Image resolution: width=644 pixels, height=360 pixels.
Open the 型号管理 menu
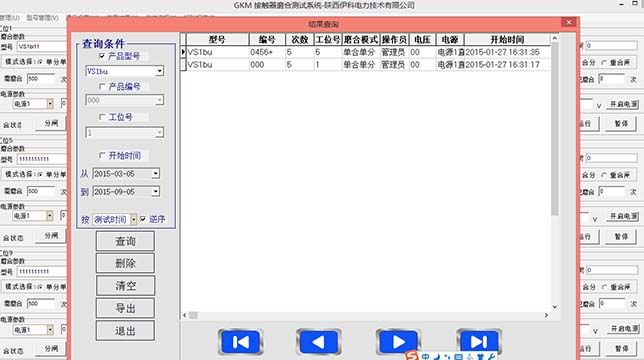[x=42, y=18]
